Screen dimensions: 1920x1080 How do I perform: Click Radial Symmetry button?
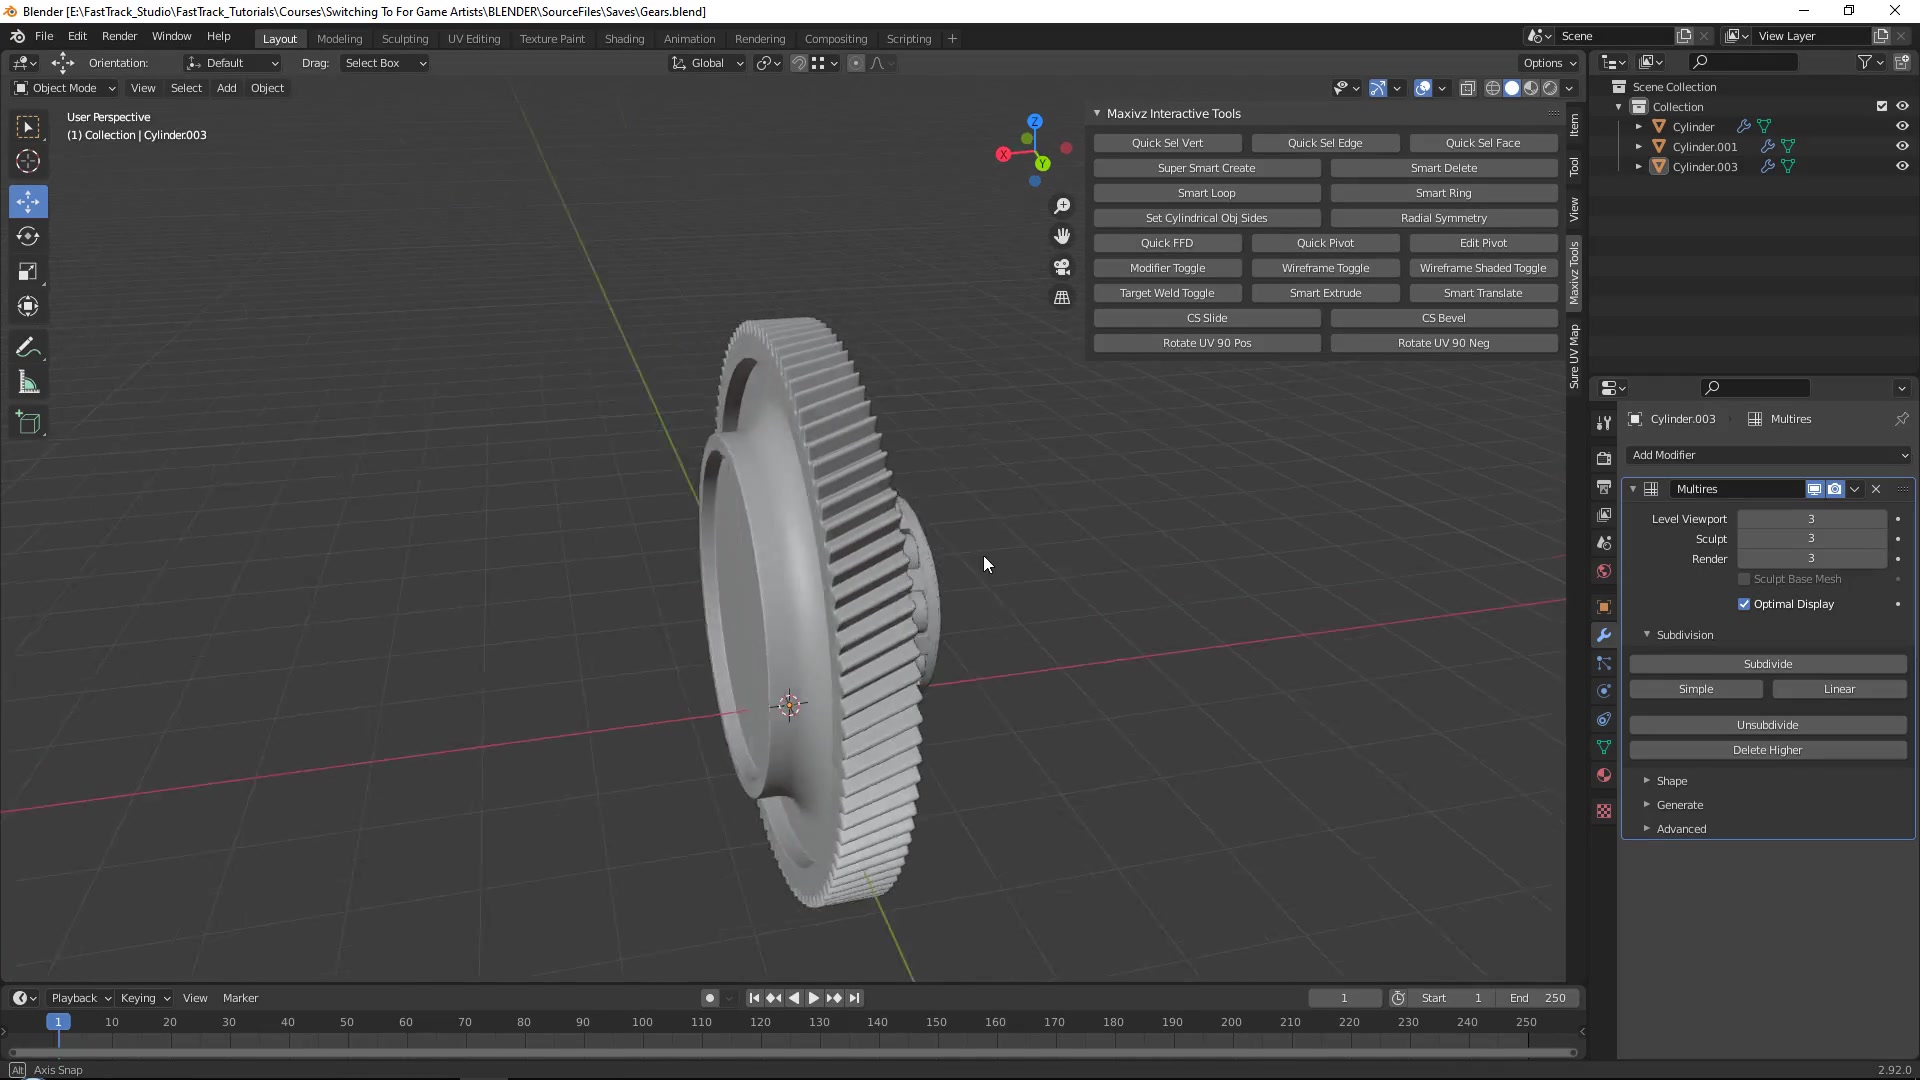[1444, 218]
